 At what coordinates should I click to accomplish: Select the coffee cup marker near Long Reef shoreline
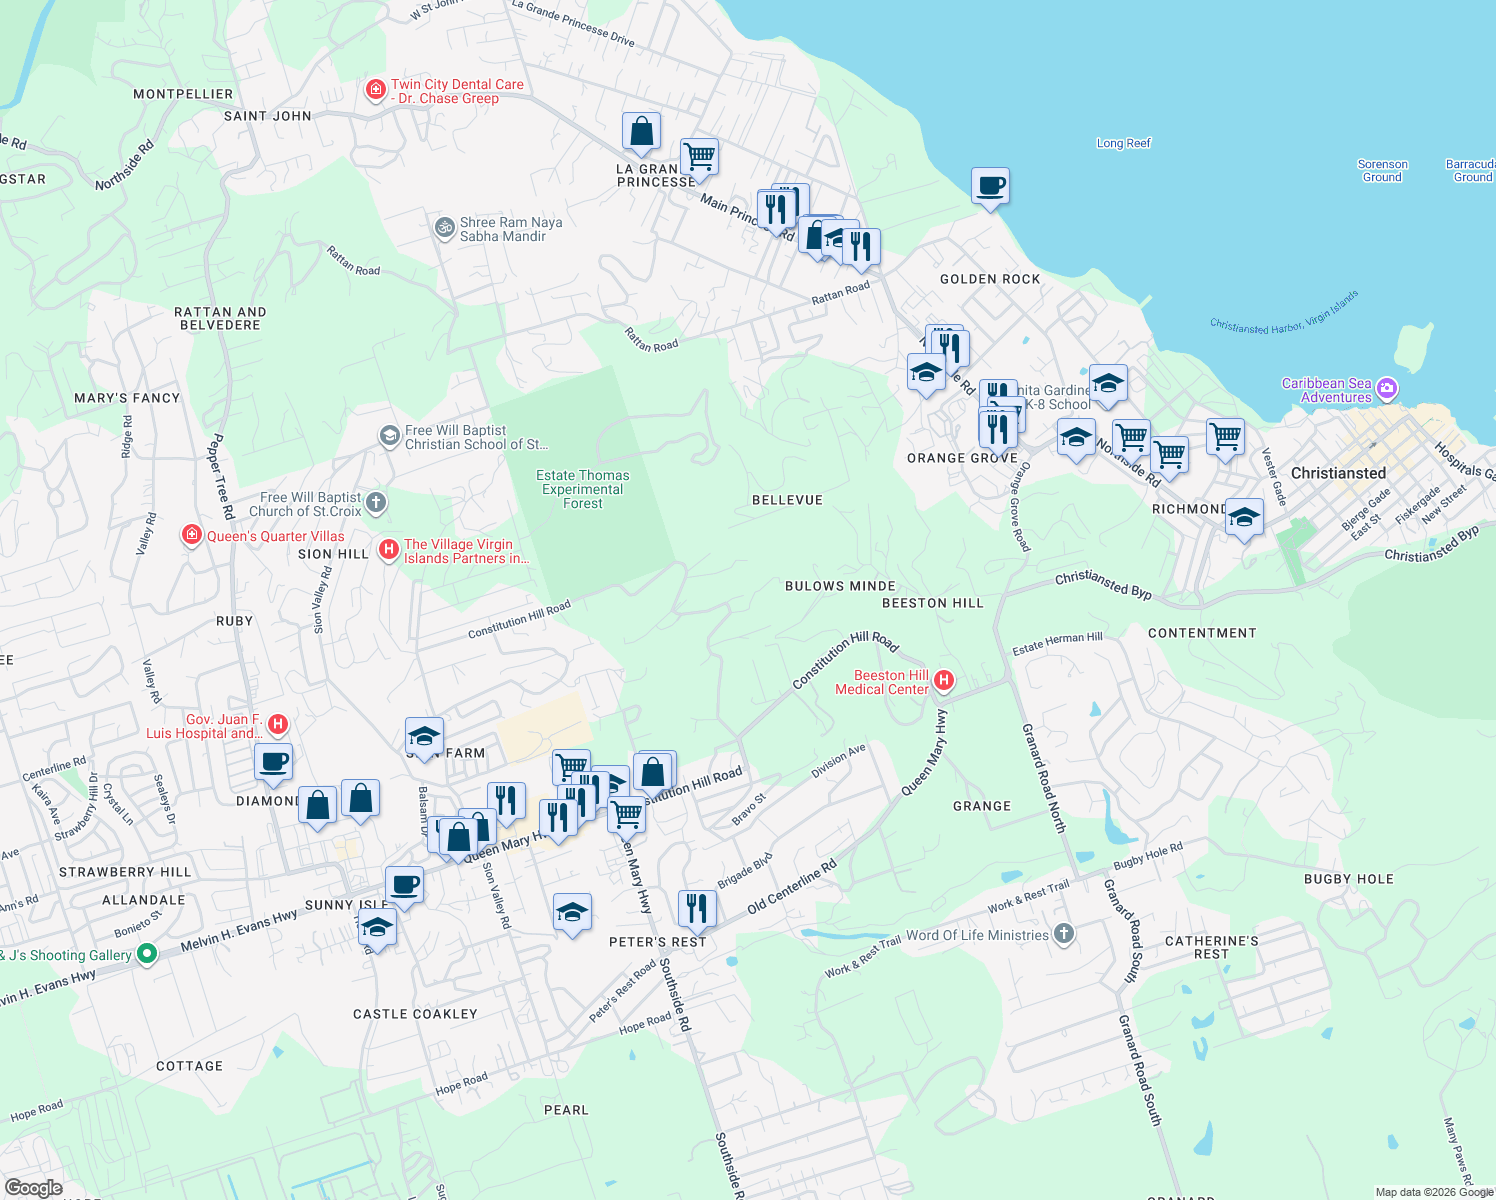pyautogui.click(x=990, y=187)
